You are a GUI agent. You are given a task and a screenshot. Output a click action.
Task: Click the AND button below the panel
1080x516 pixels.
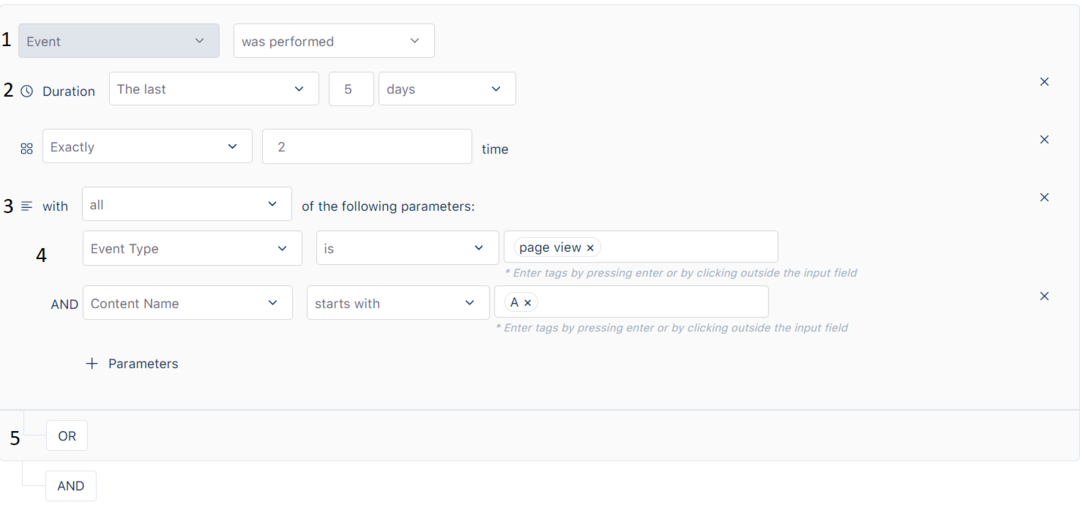tap(71, 486)
